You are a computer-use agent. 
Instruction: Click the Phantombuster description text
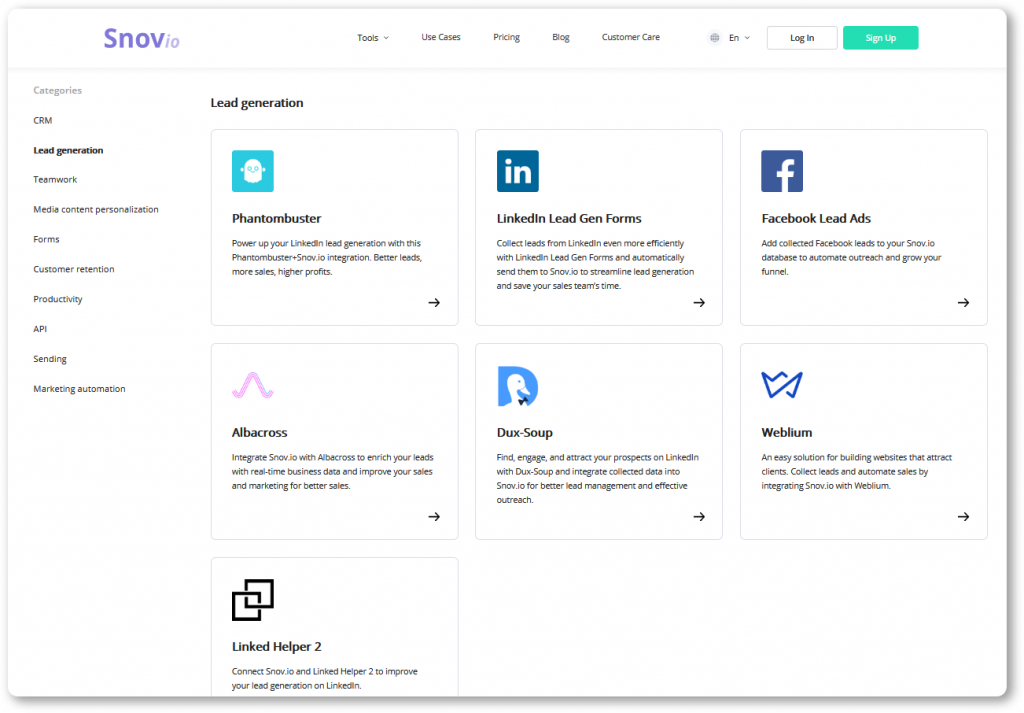tap(327, 257)
